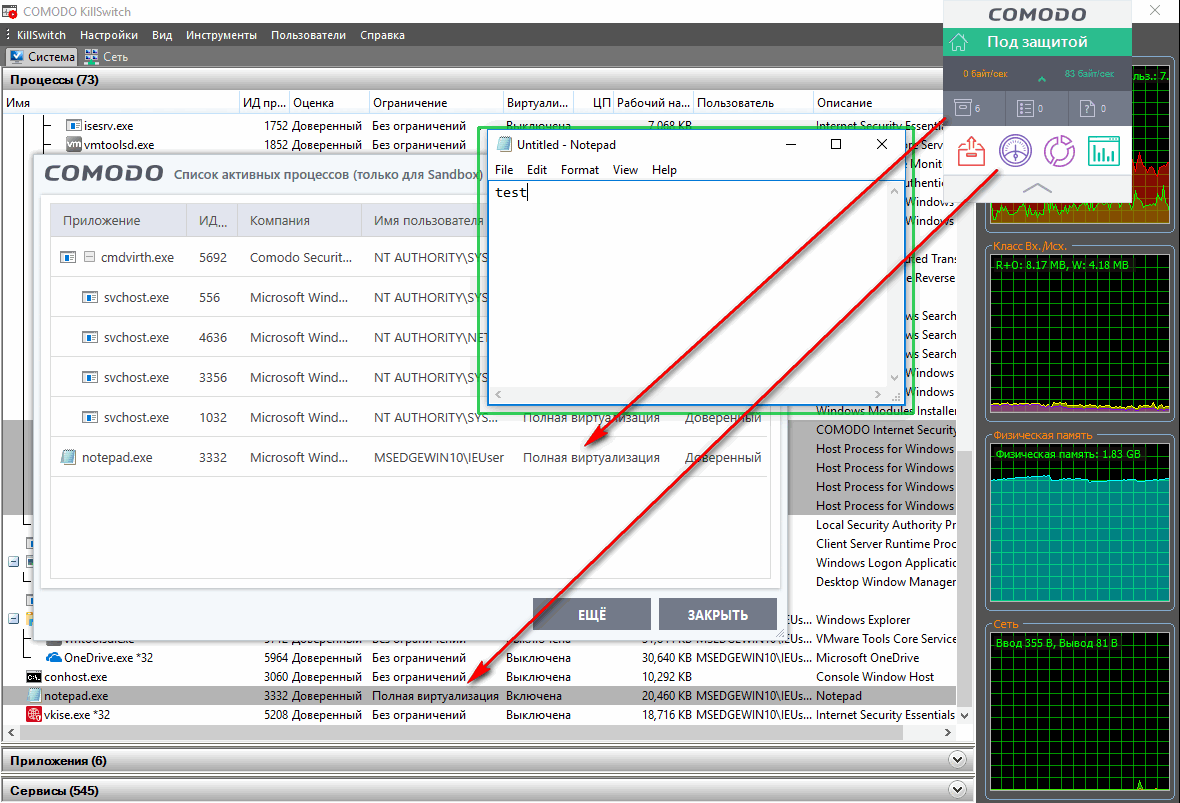
Task: Expand the Приложения (6) section
Action: coord(957,760)
